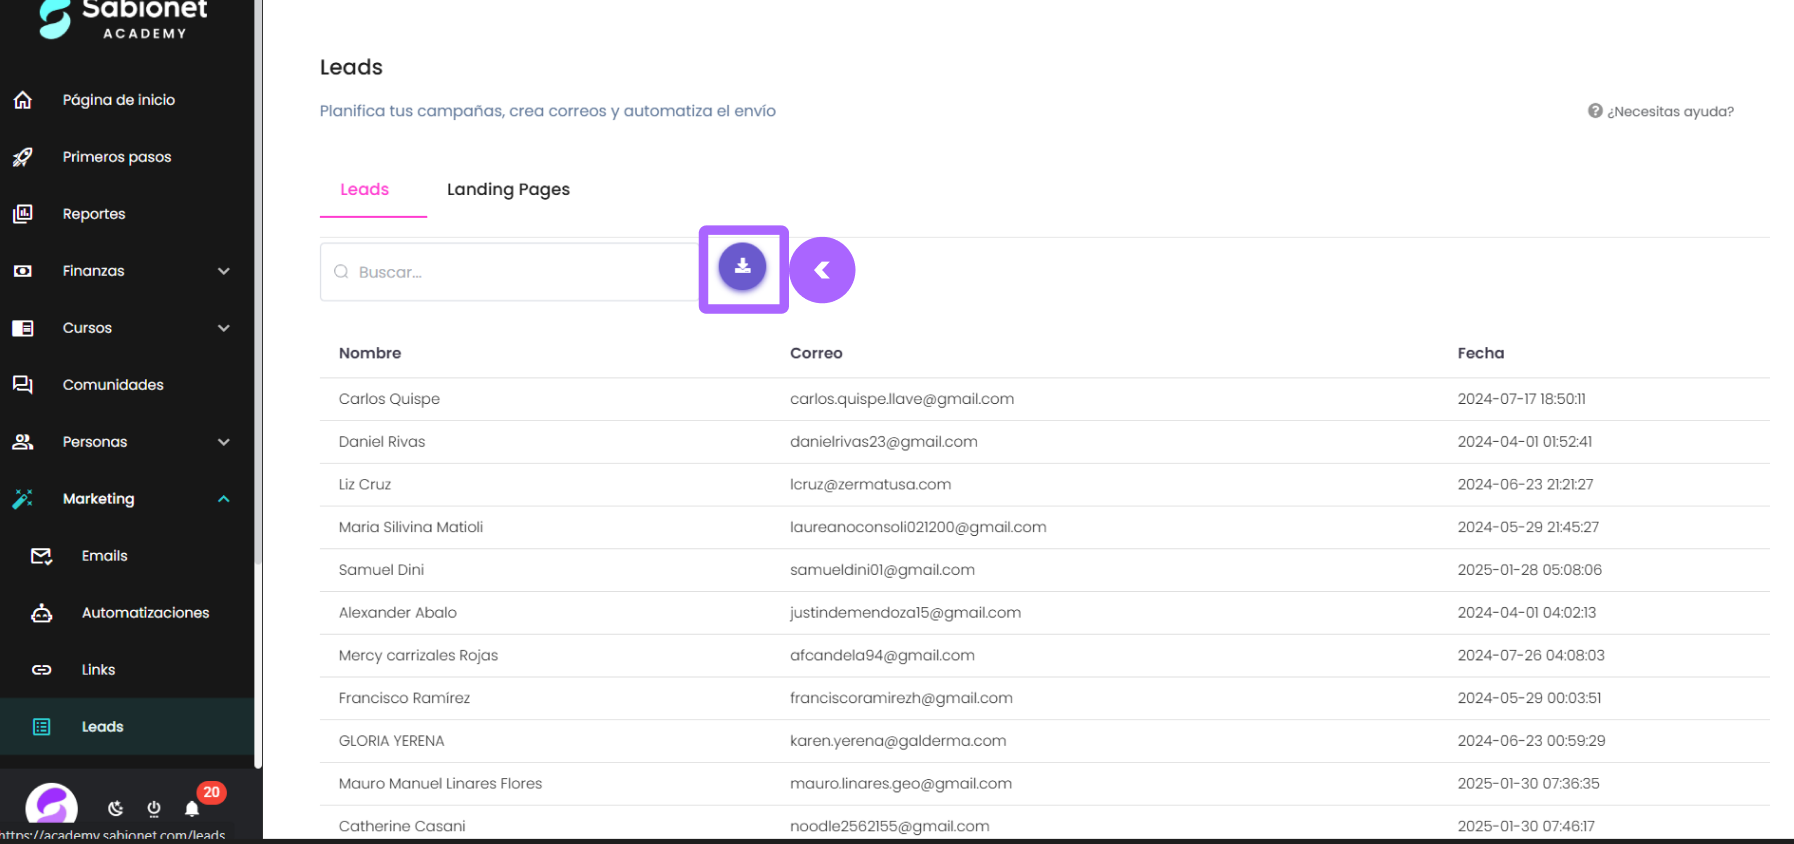Image resolution: width=1794 pixels, height=844 pixels.
Task: Click the Cursos book icon
Action: coord(23,328)
